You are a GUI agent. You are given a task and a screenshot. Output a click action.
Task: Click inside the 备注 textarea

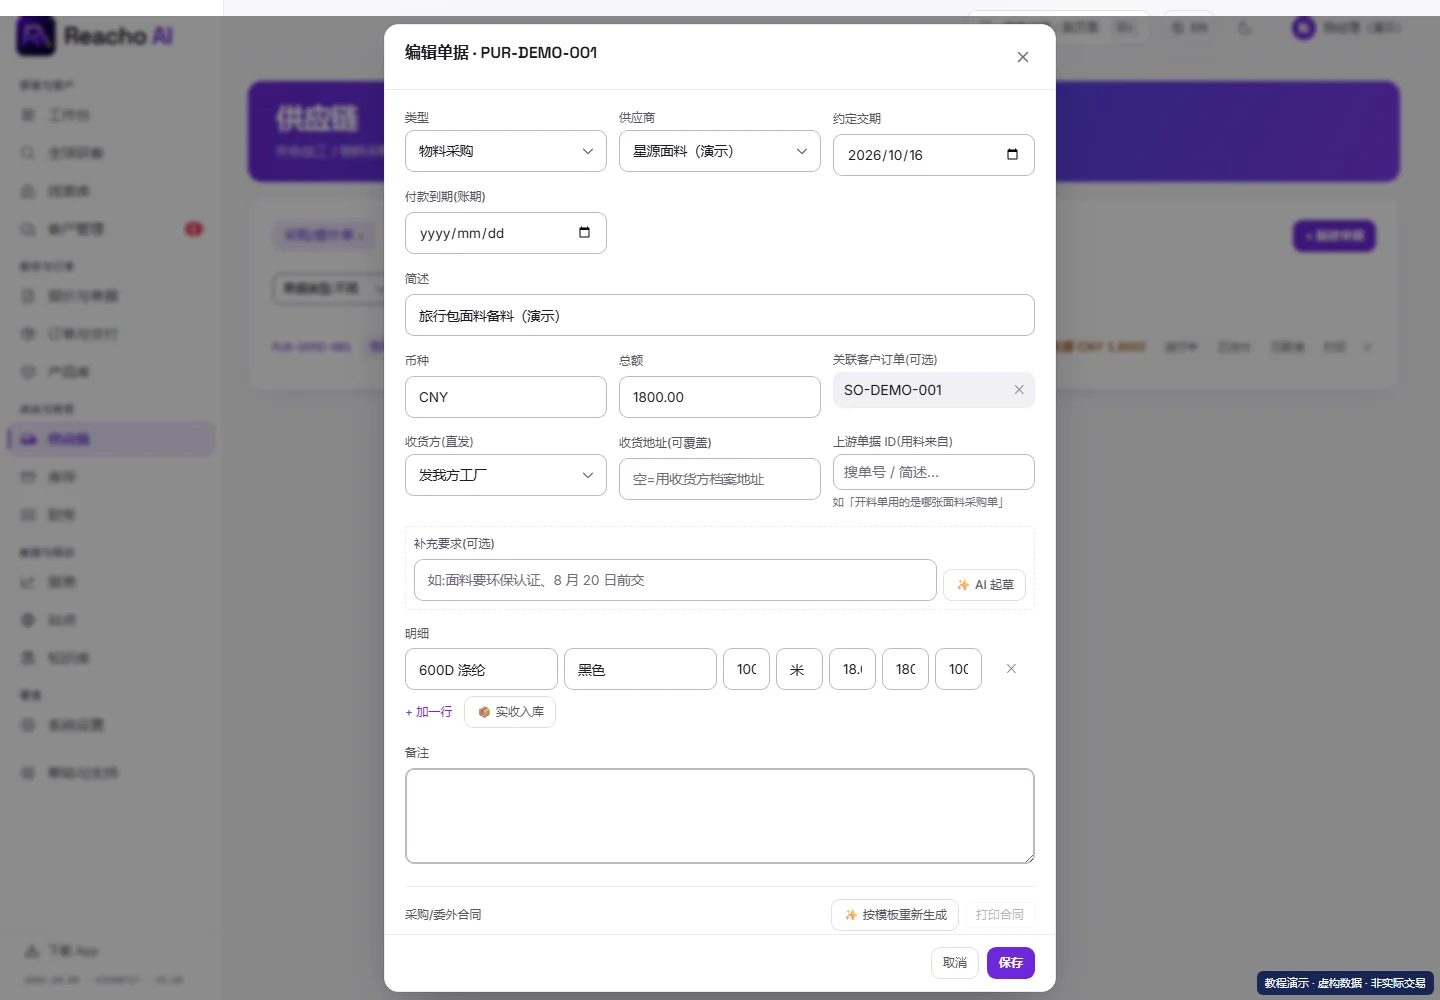[x=720, y=816]
